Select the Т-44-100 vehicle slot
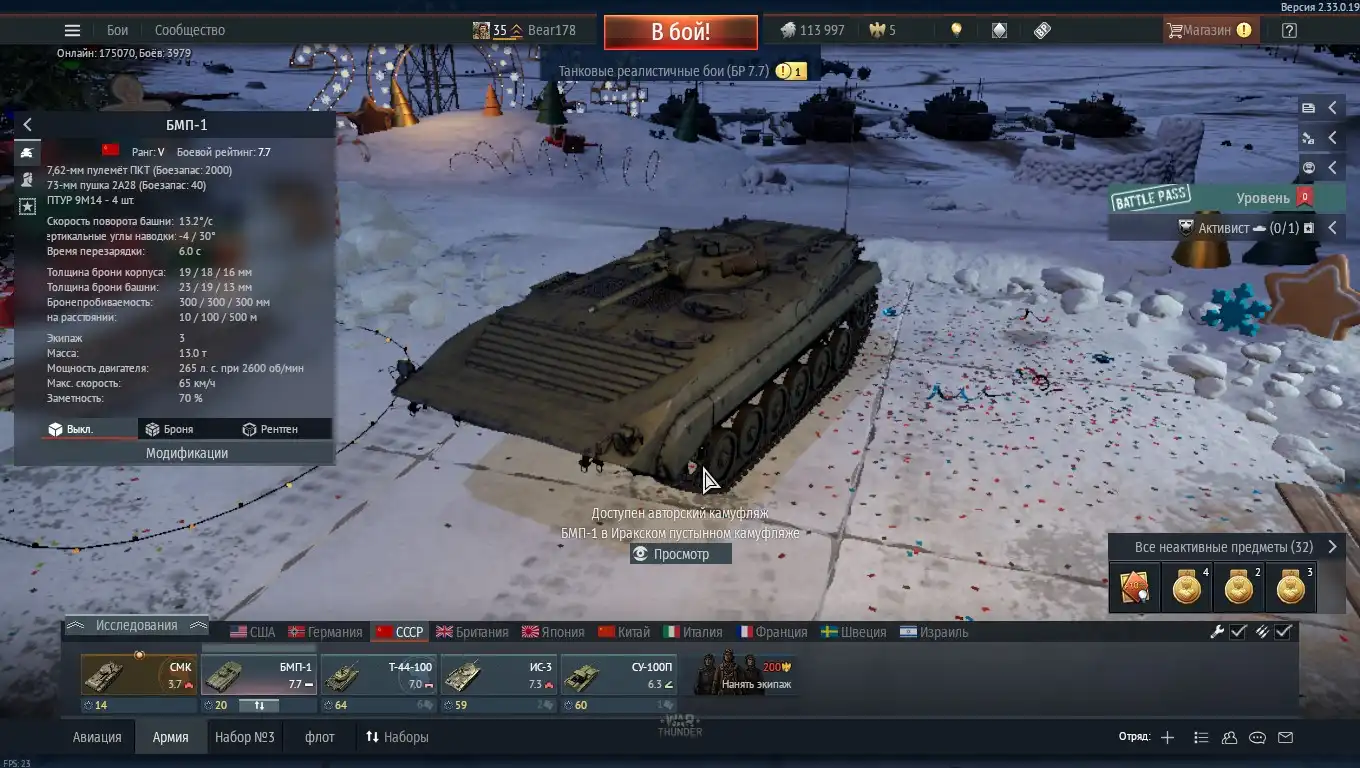 [378, 675]
